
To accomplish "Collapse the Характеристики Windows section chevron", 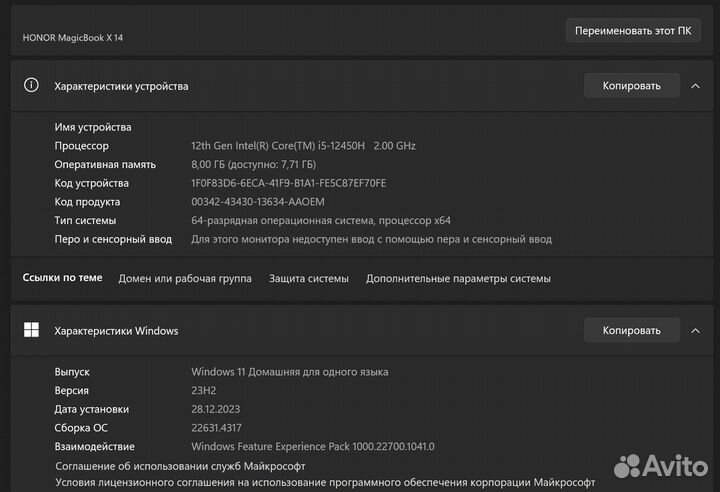I will 695,330.
